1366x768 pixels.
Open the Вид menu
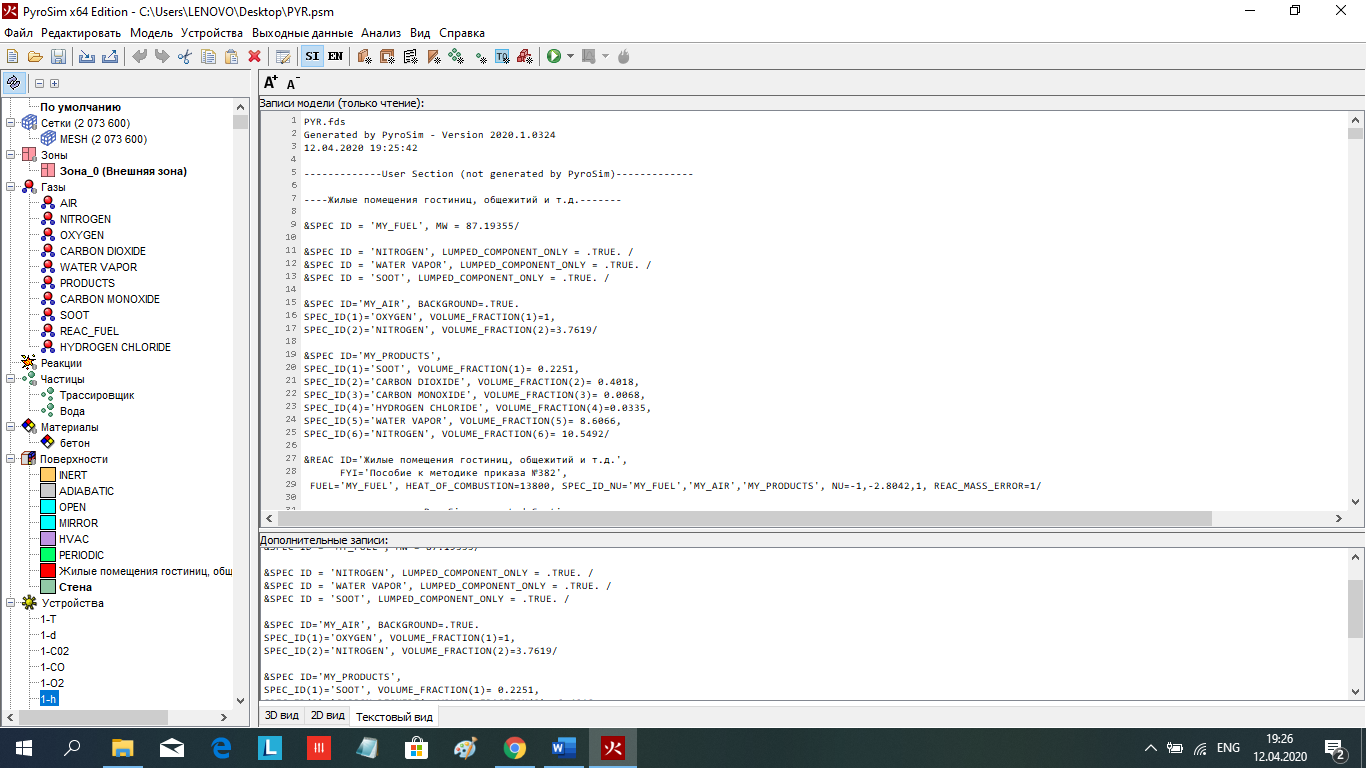pyautogui.click(x=420, y=33)
